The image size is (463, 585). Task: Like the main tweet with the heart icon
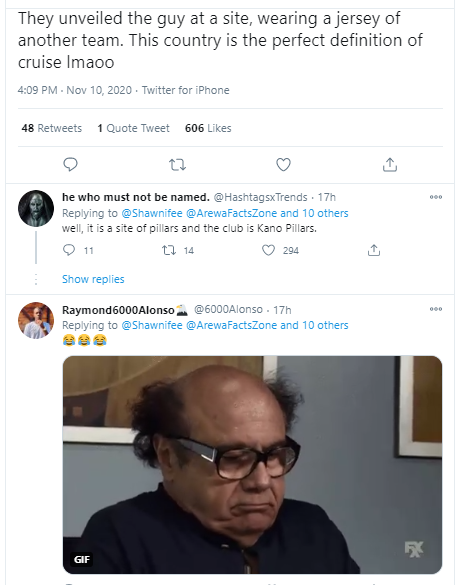[x=284, y=165]
